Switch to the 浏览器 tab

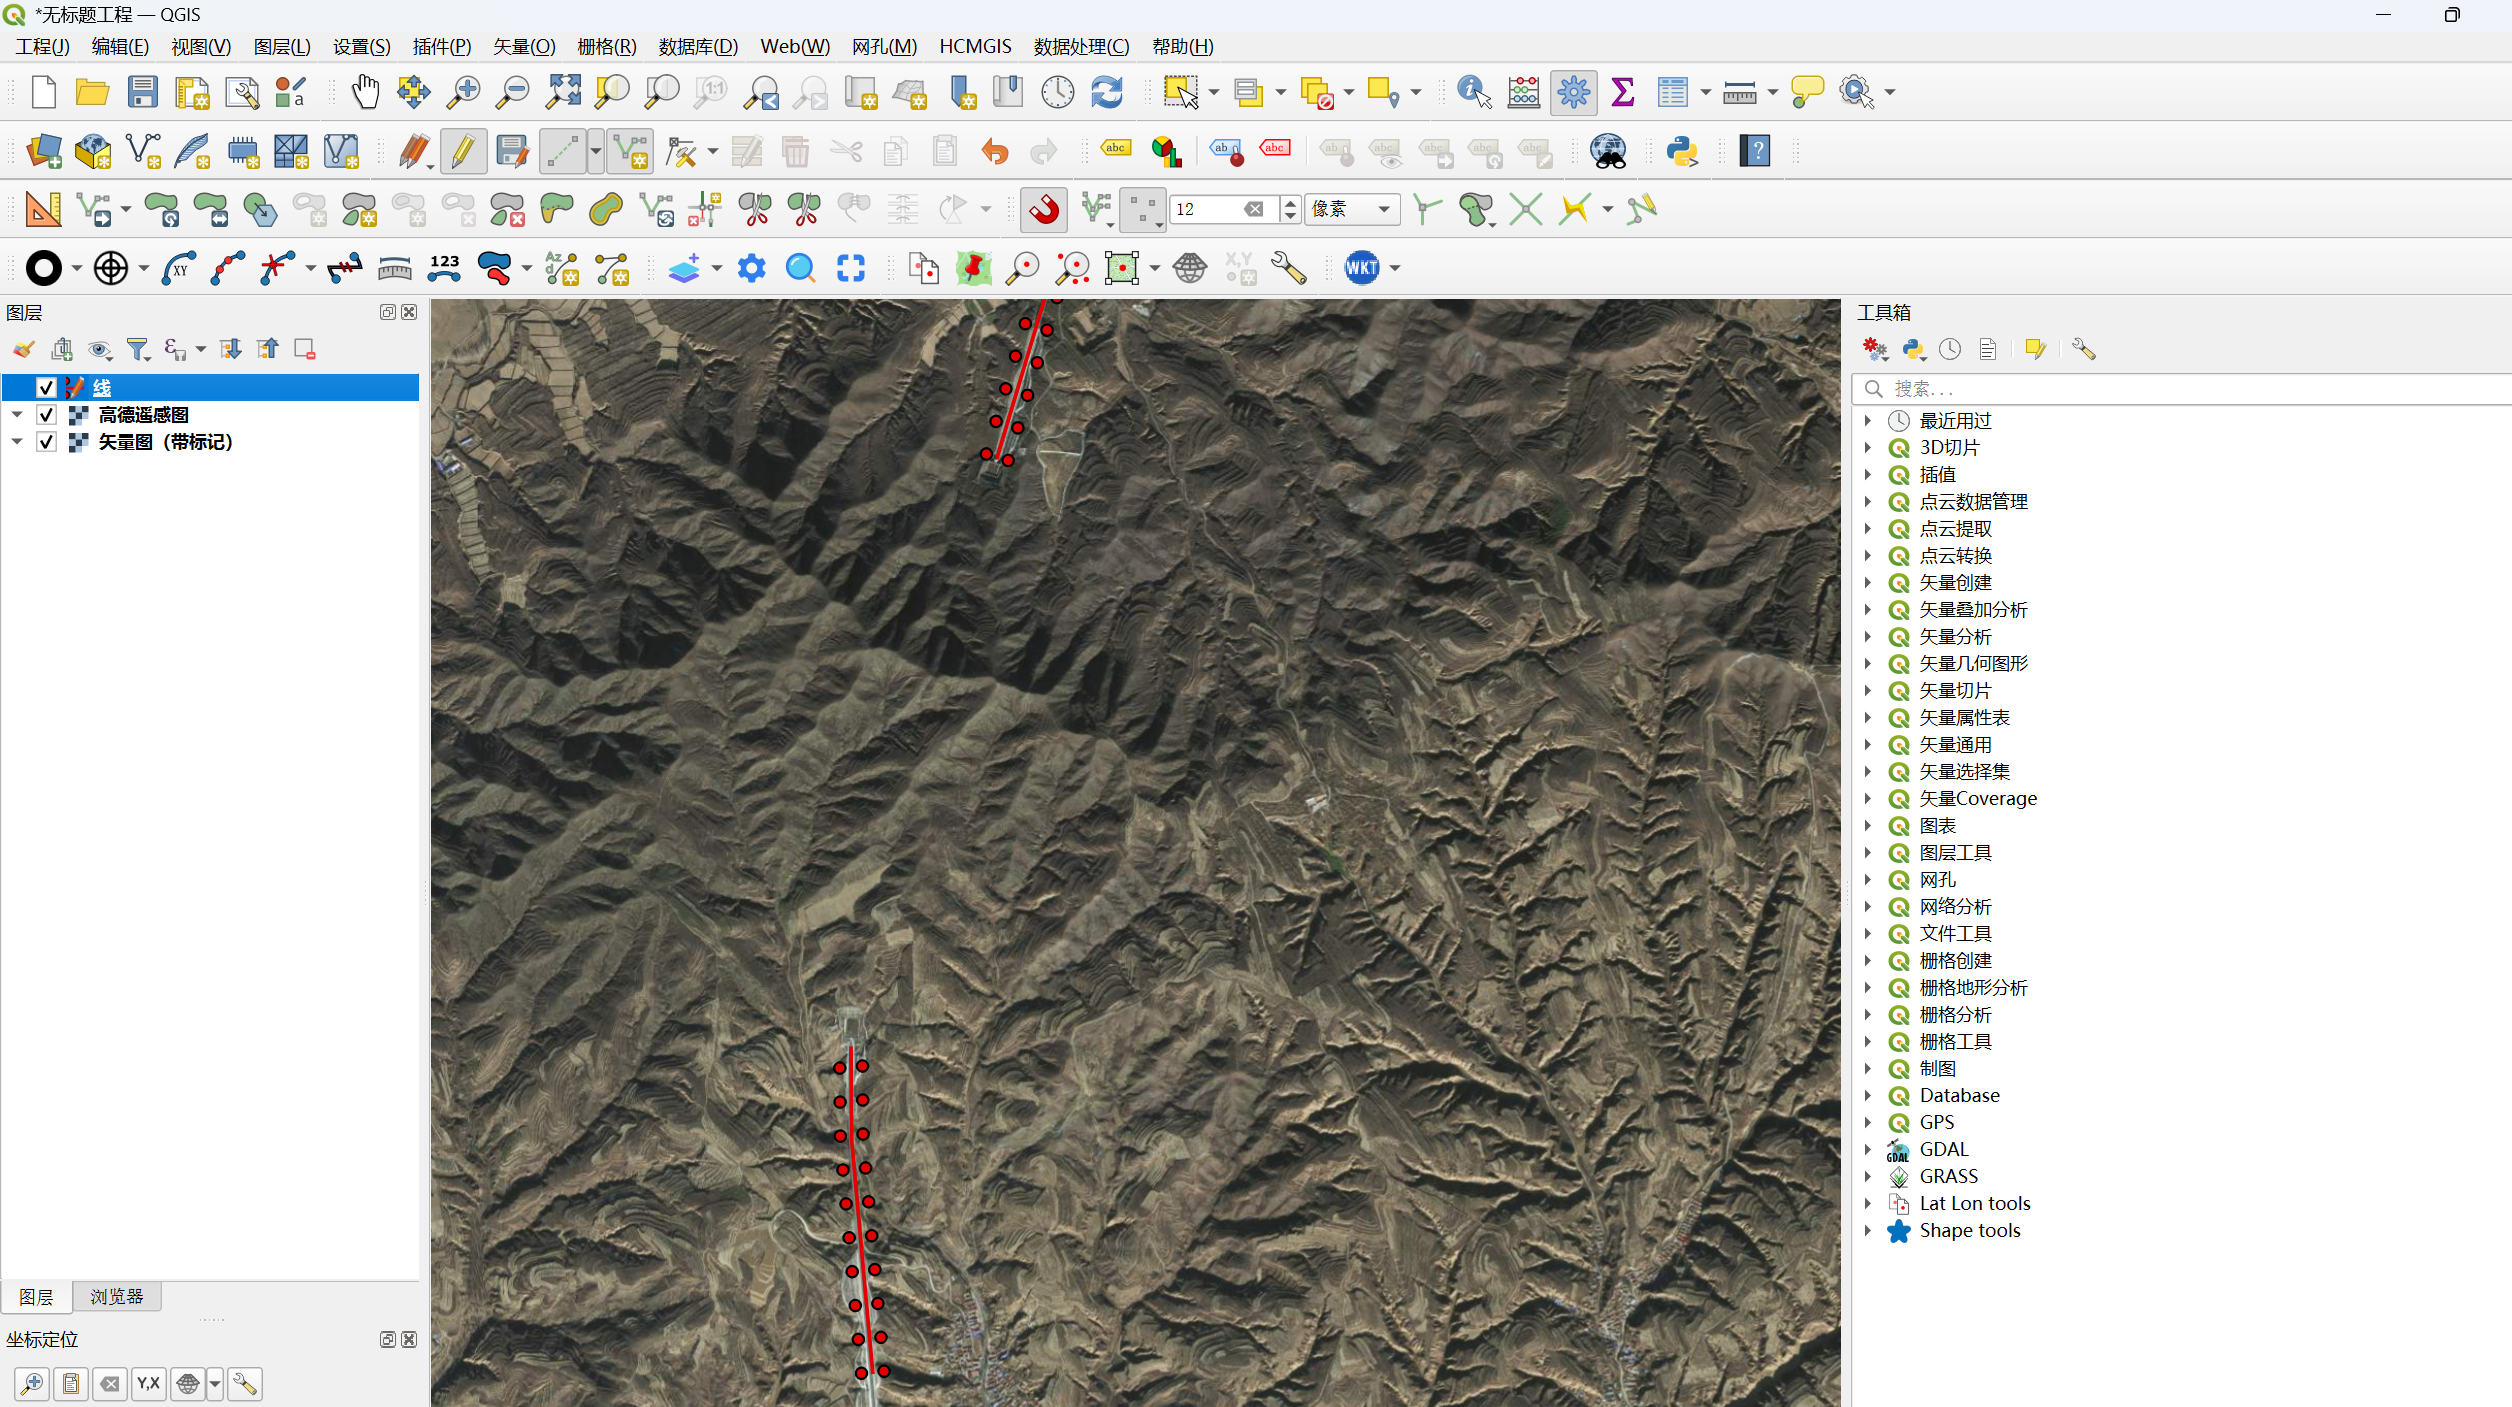click(117, 1297)
